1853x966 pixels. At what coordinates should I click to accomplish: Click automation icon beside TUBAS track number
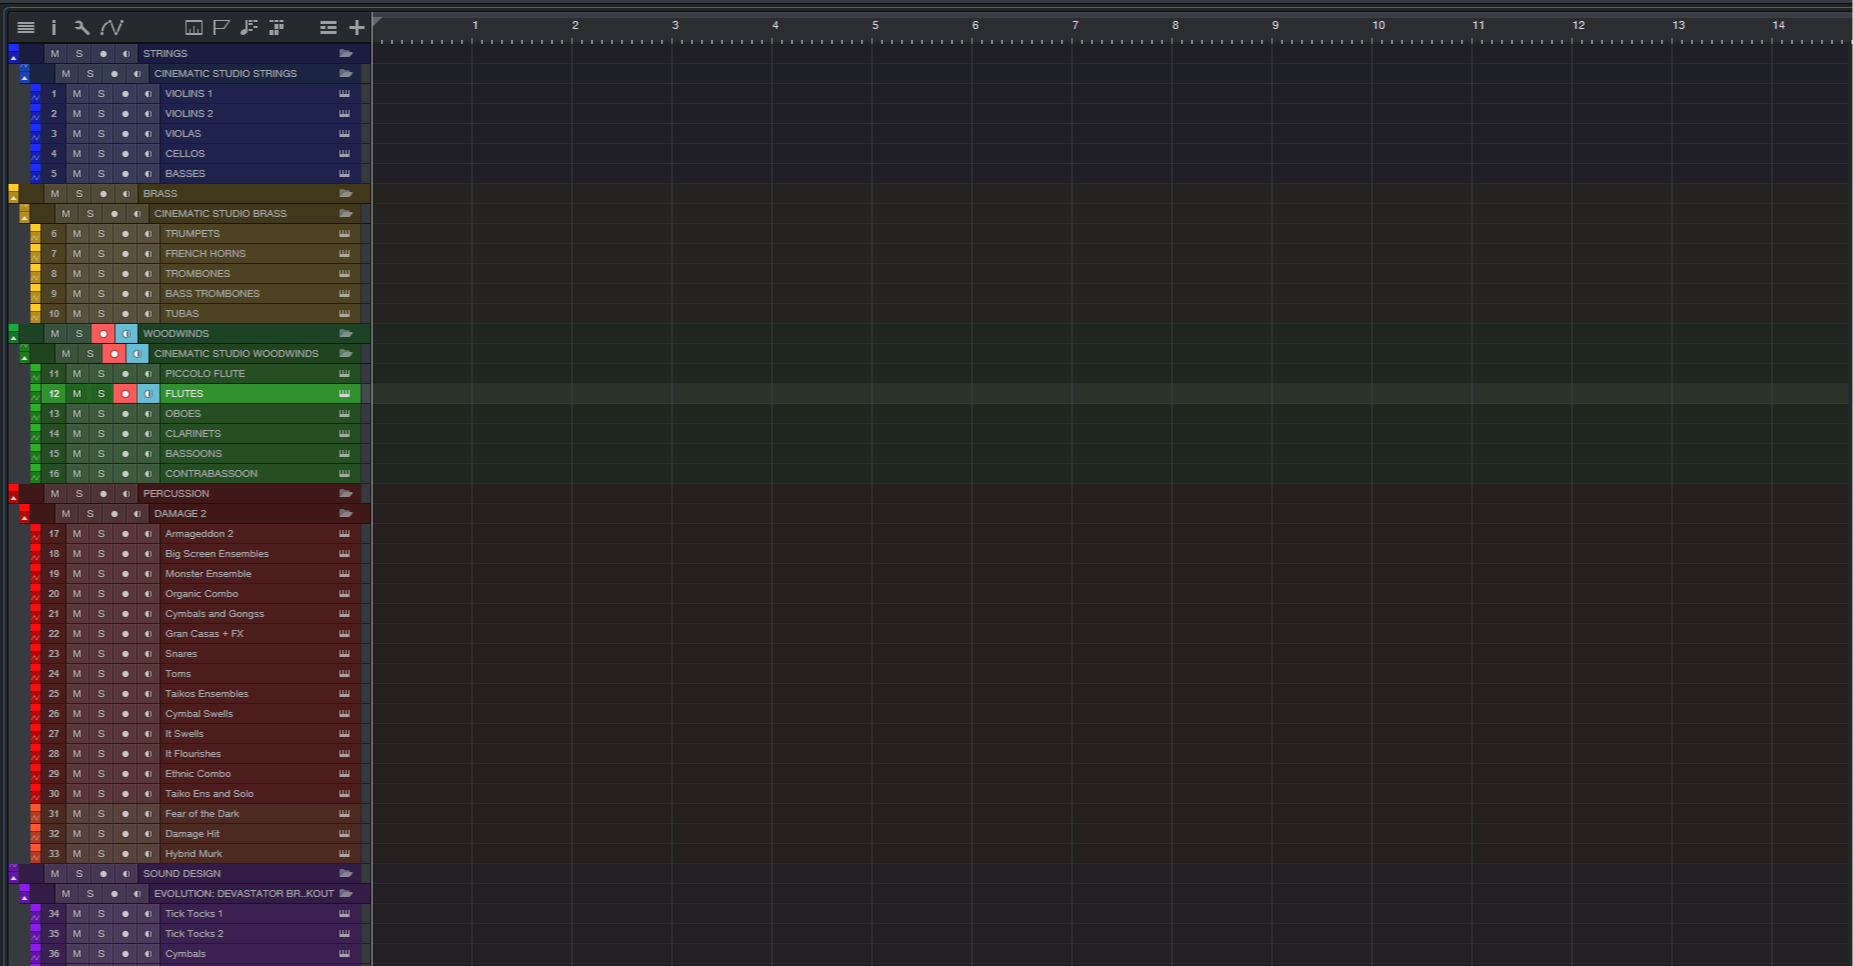coord(35,317)
